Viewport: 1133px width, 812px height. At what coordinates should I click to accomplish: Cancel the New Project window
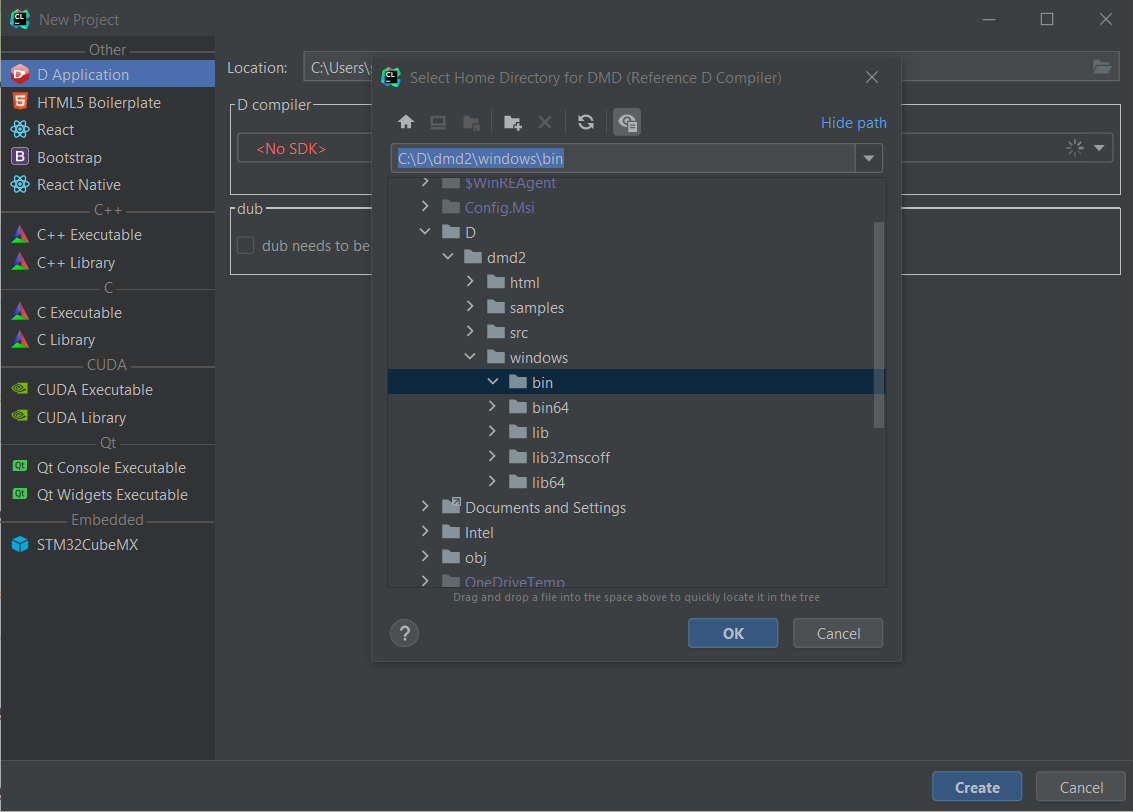(1081, 787)
